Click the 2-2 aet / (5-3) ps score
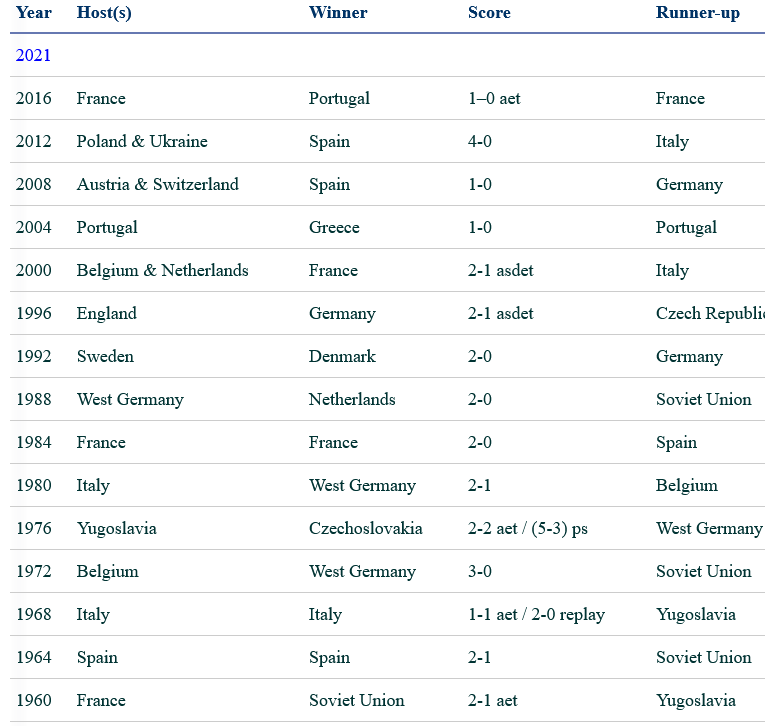The height and width of the screenshot is (726, 765). (x=528, y=529)
